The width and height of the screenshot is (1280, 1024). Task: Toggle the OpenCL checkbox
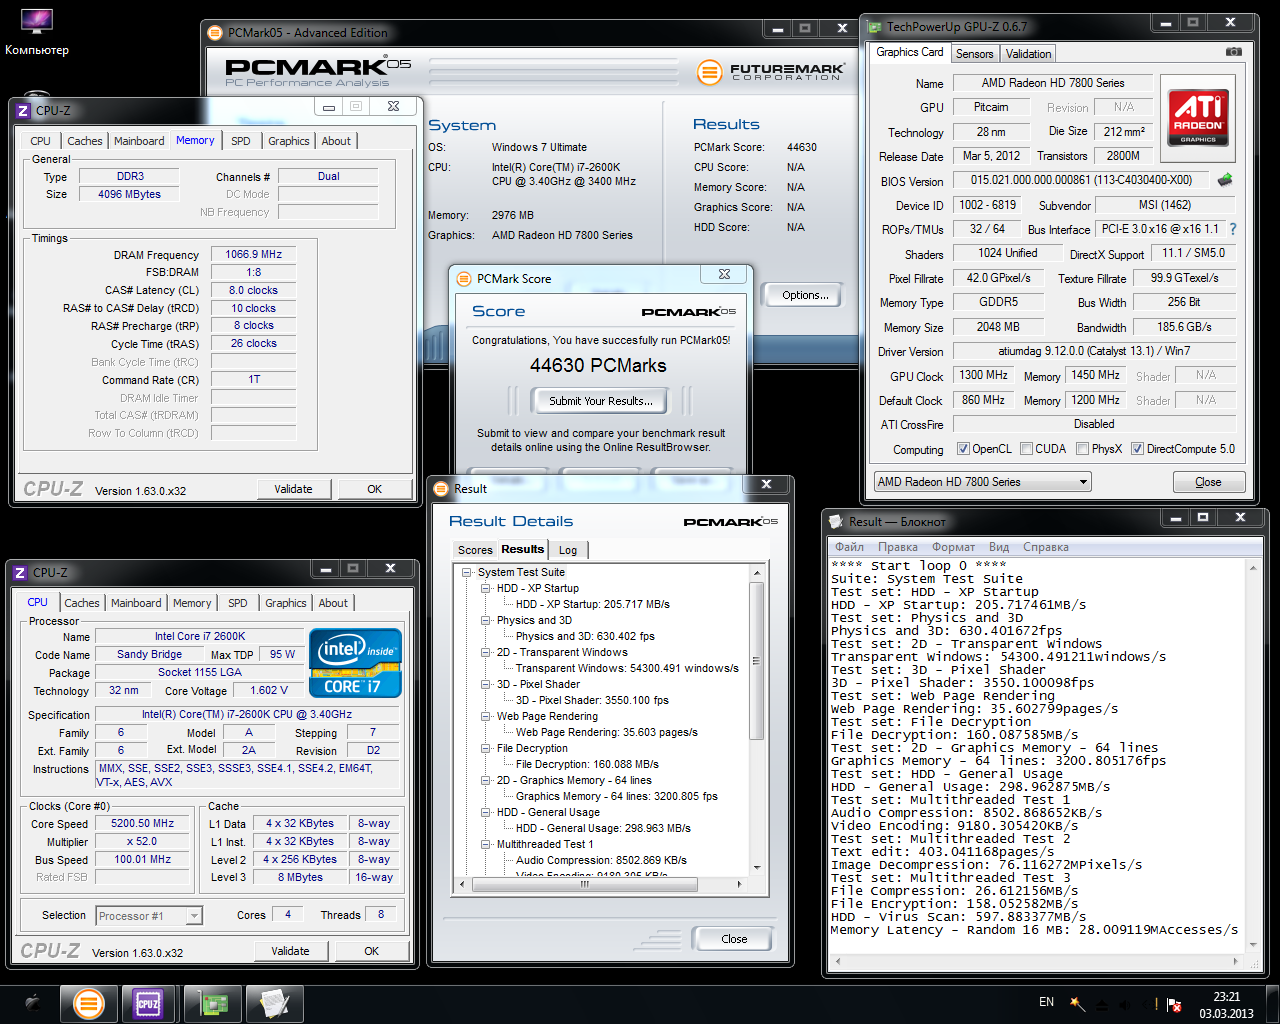963,449
